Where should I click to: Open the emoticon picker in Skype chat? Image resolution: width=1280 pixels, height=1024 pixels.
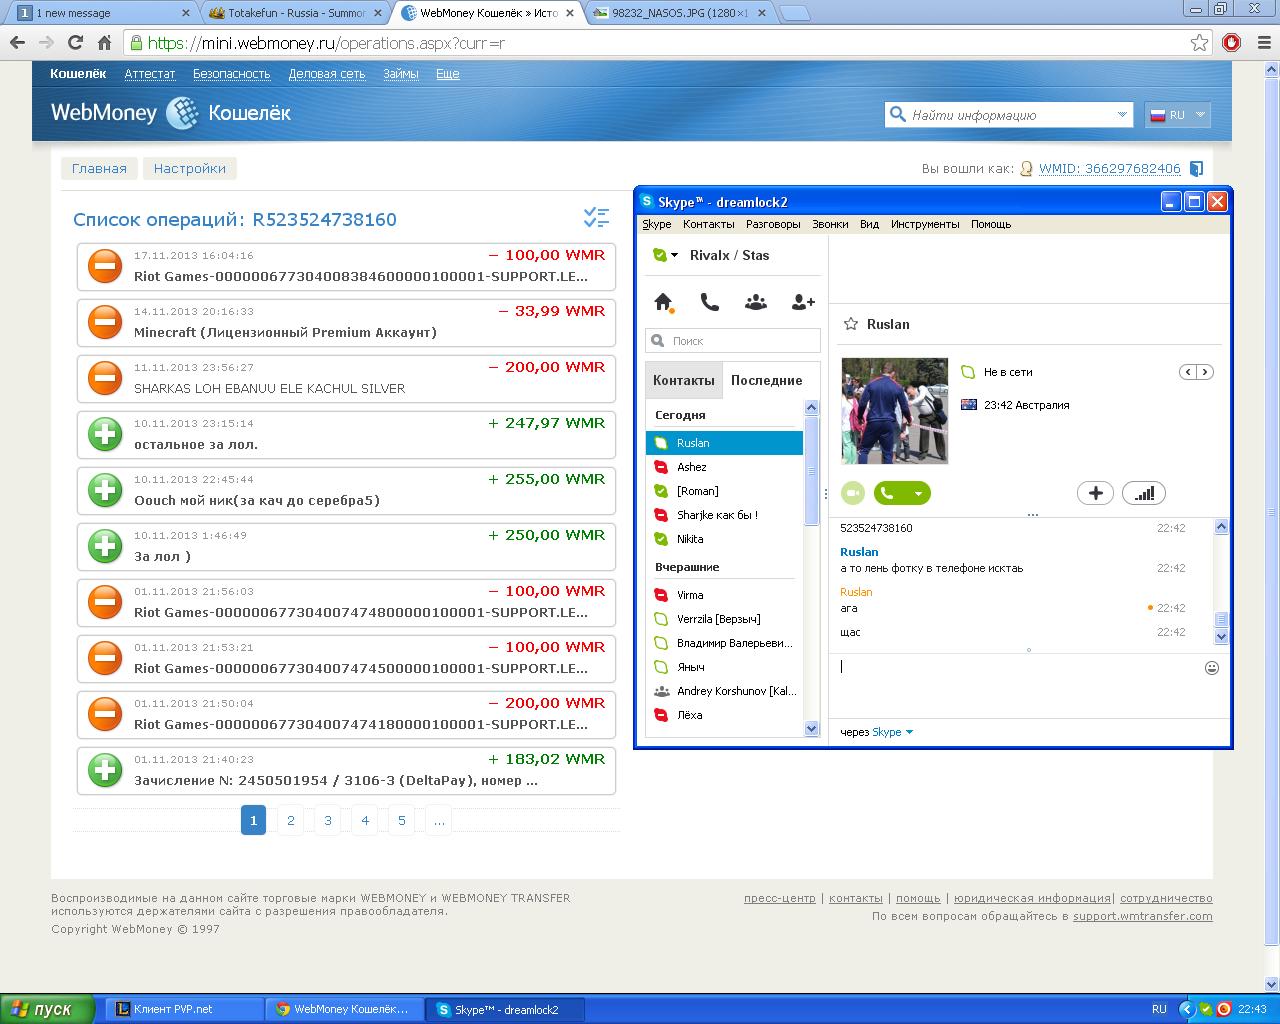click(1212, 668)
